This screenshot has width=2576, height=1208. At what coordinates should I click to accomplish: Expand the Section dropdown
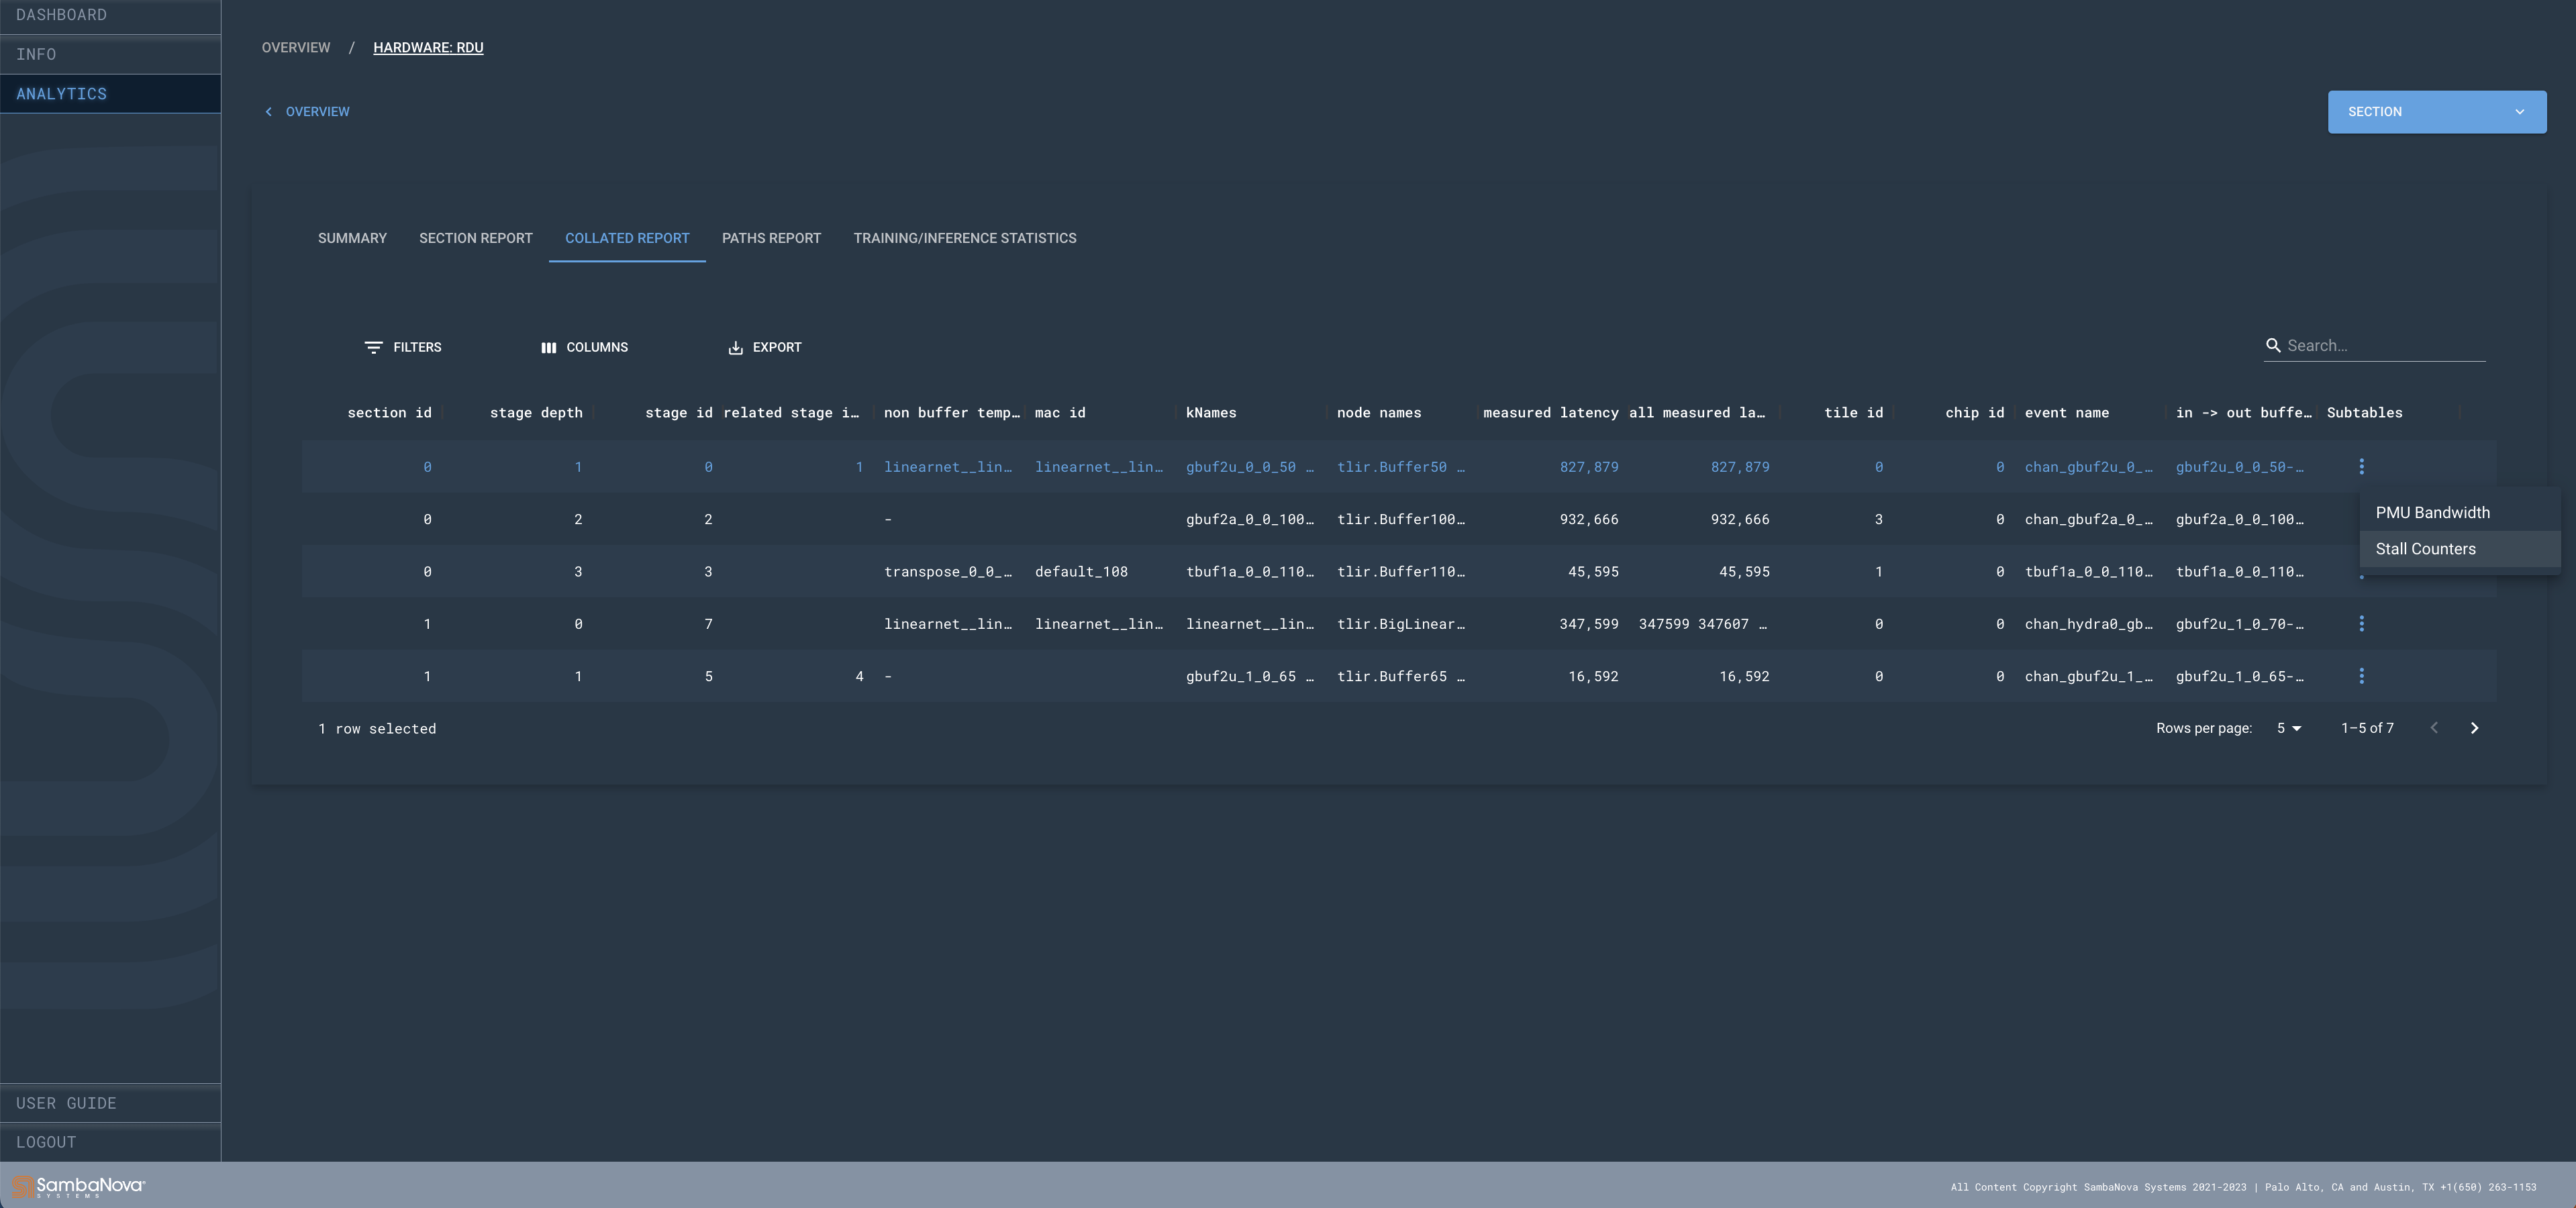click(x=2436, y=112)
